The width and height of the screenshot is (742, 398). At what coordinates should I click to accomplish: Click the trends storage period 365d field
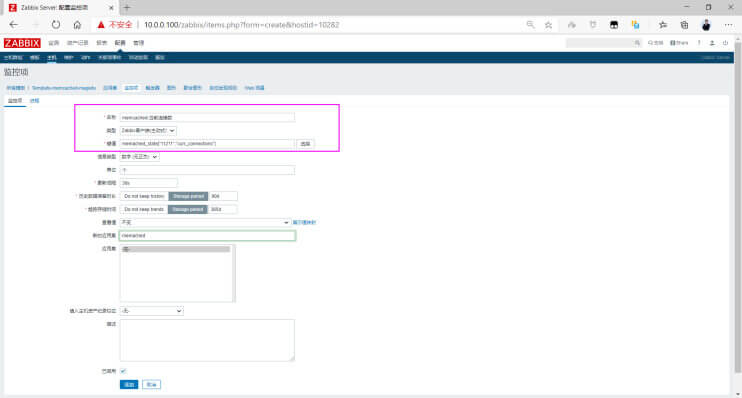click(223, 209)
